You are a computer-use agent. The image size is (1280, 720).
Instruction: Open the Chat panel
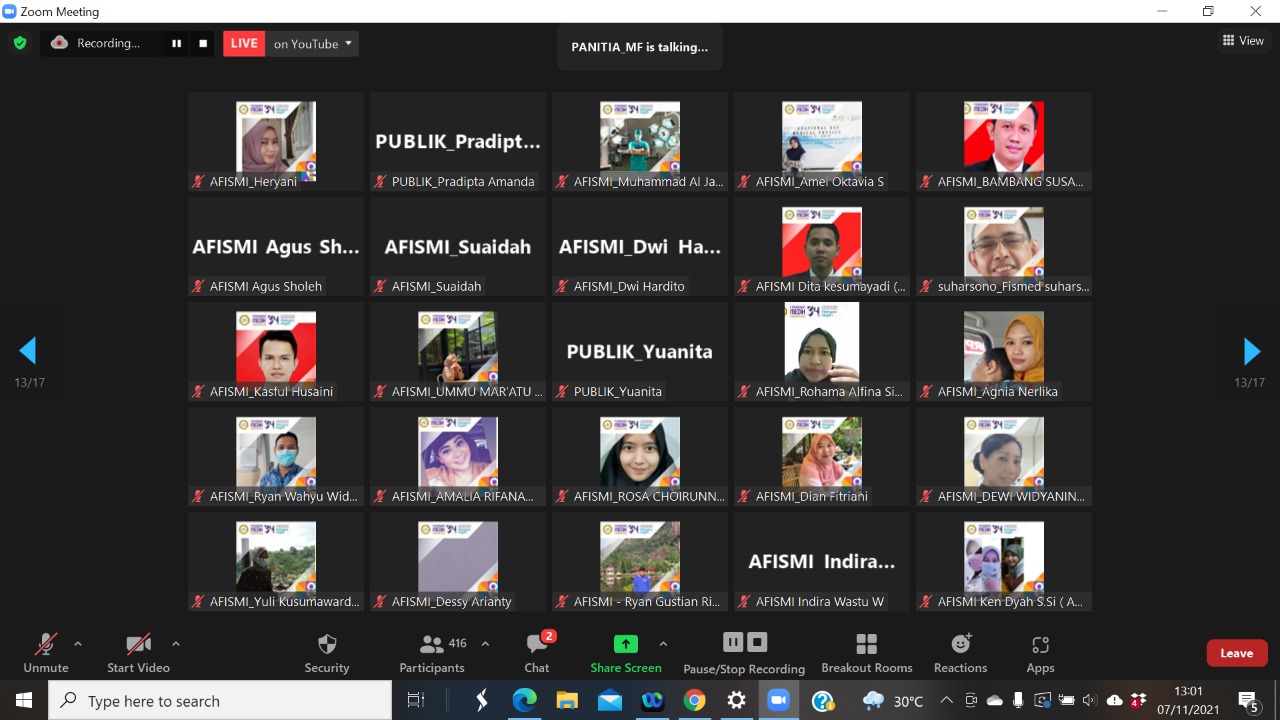537,652
